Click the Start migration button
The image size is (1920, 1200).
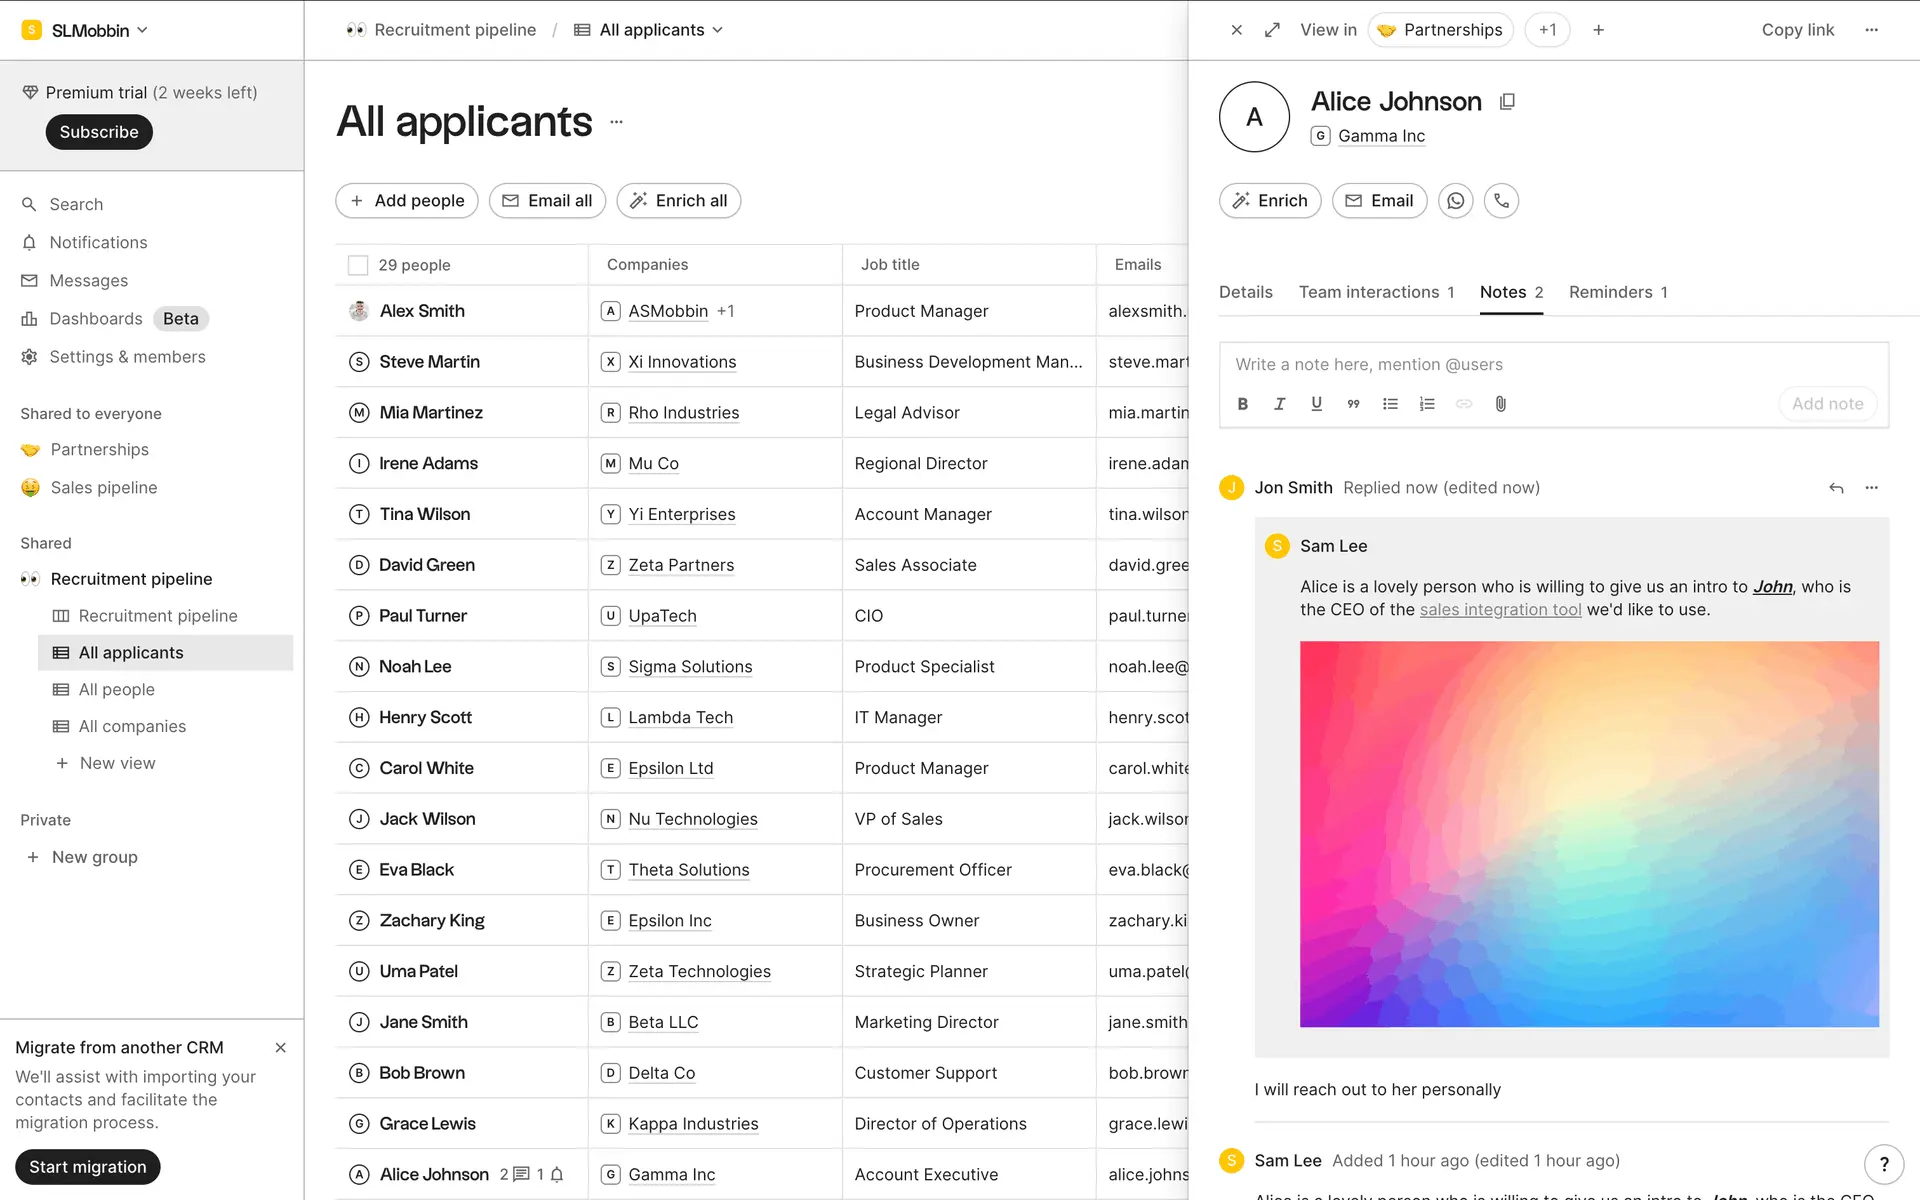click(x=88, y=1167)
